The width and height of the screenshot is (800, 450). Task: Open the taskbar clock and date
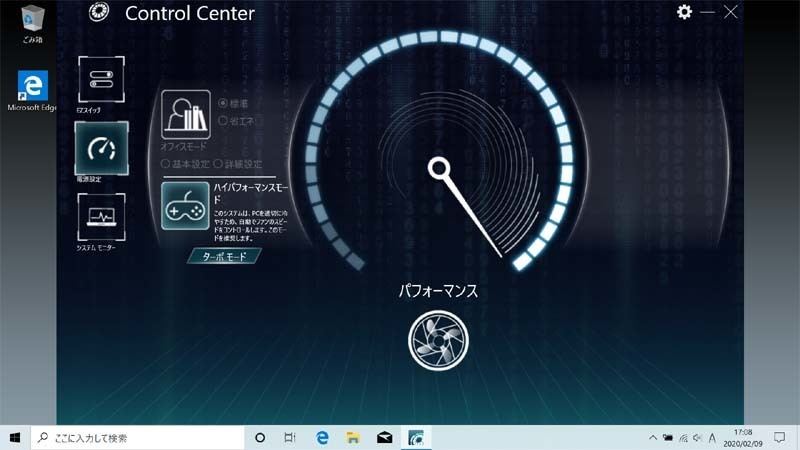click(743, 438)
